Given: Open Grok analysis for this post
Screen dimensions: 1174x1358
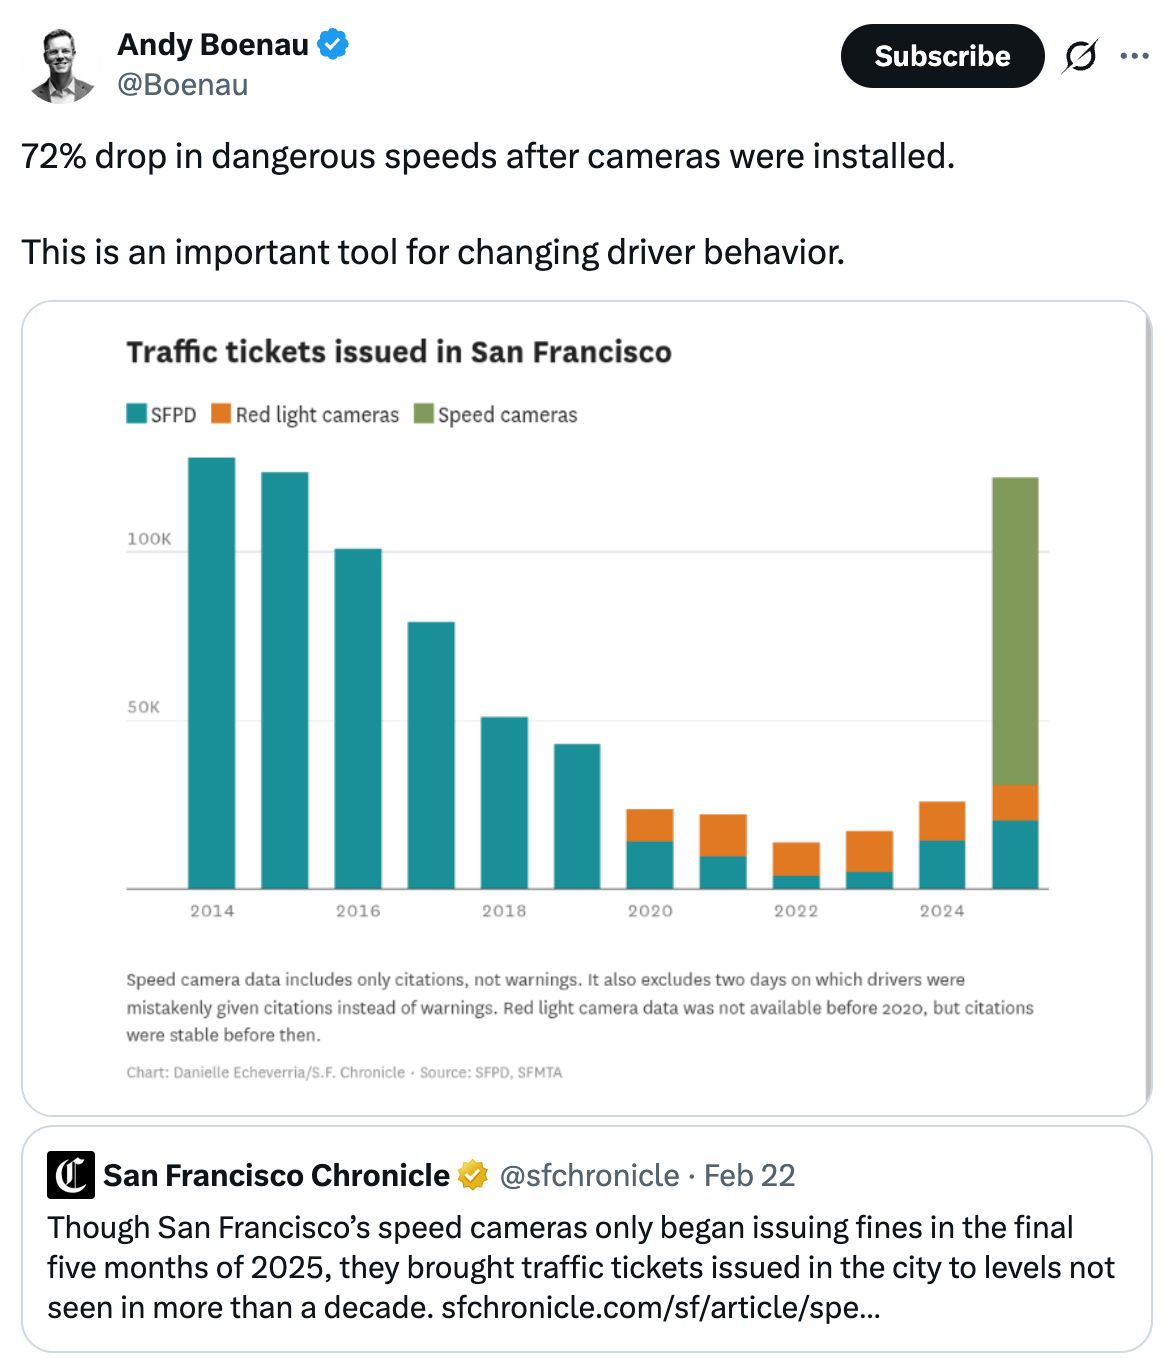Looking at the screenshot, I should click(x=1081, y=56).
